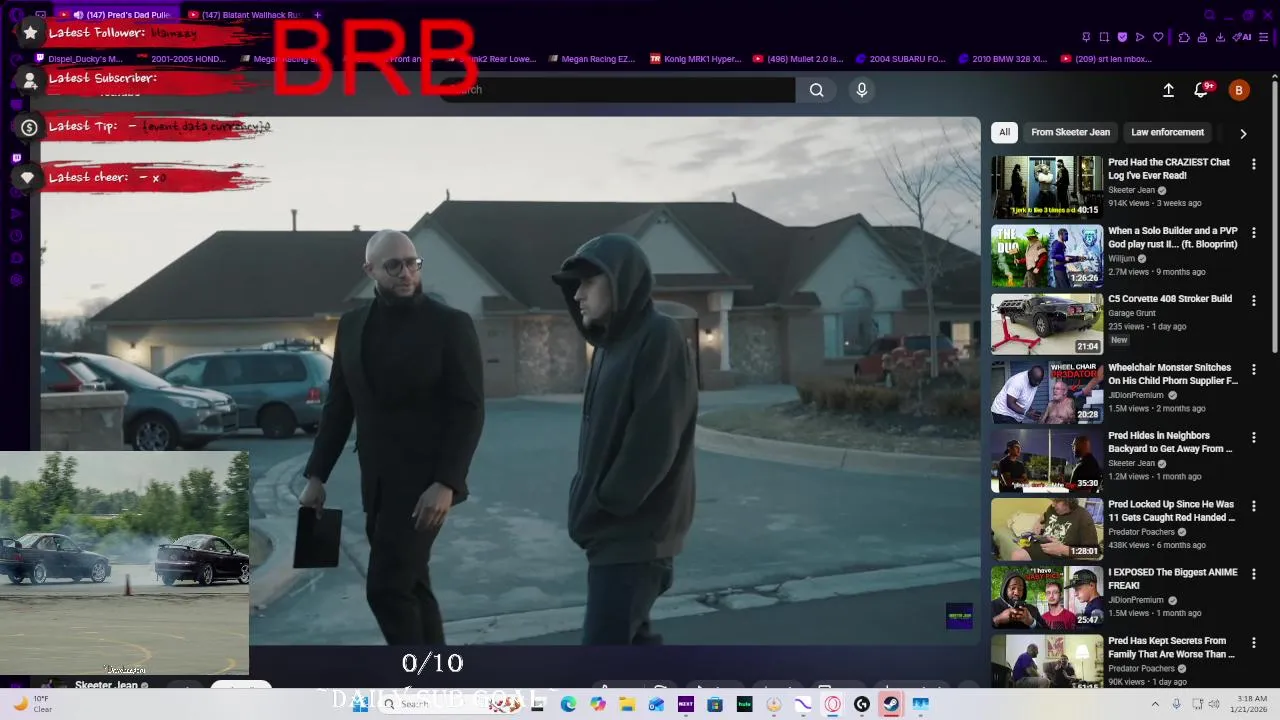The width and height of the screenshot is (1280, 720).
Task: Open the 2010 BMW 328 XI bookmark
Action: pyautogui.click(x=1002, y=59)
